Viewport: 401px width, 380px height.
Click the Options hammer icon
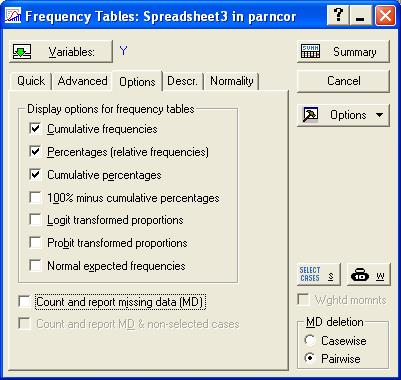pyautogui.click(x=310, y=115)
